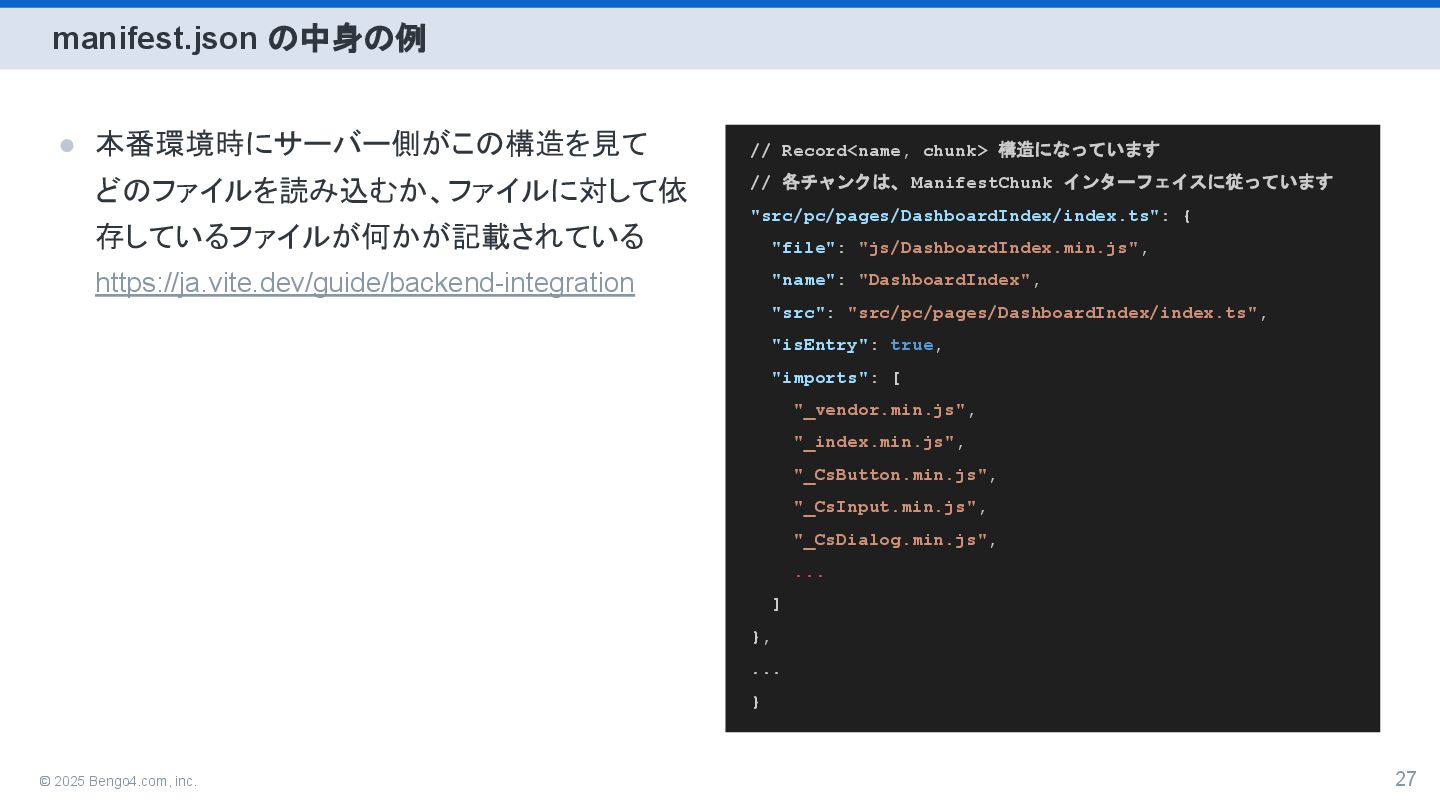Viewport: 1440px width, 810px height.
Task: Open the ja.vite.dev backend-integration link
Action: click(x=364, y=283)
